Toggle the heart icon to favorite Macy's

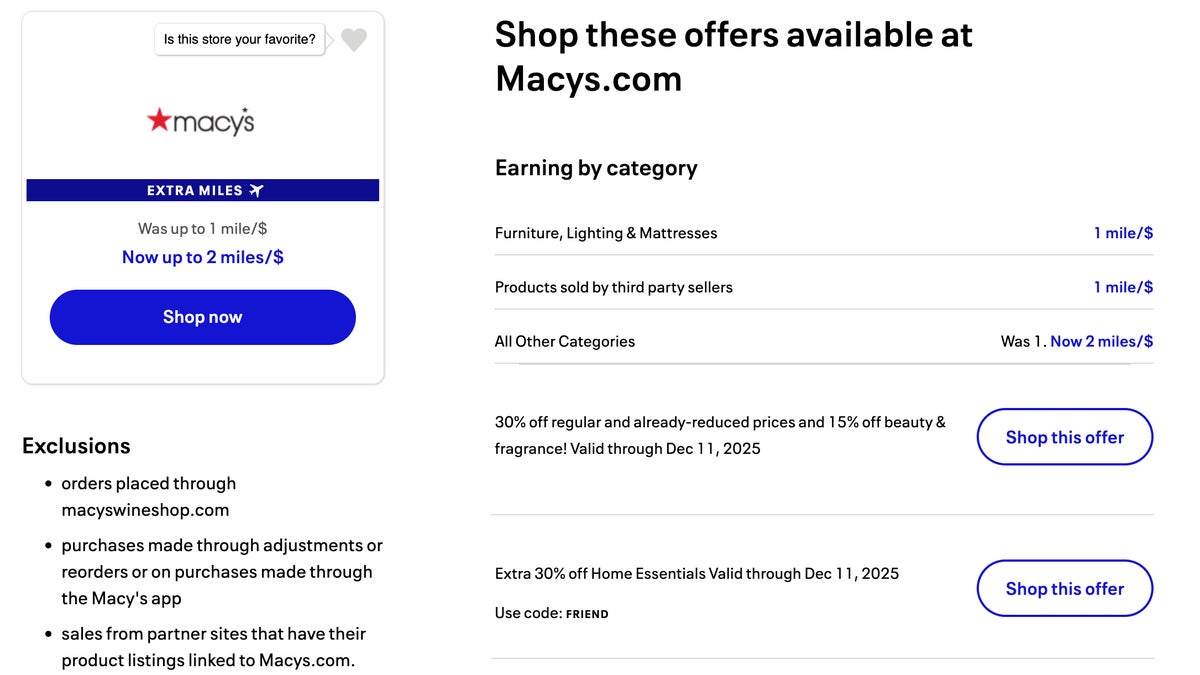[x=353, y=40]
